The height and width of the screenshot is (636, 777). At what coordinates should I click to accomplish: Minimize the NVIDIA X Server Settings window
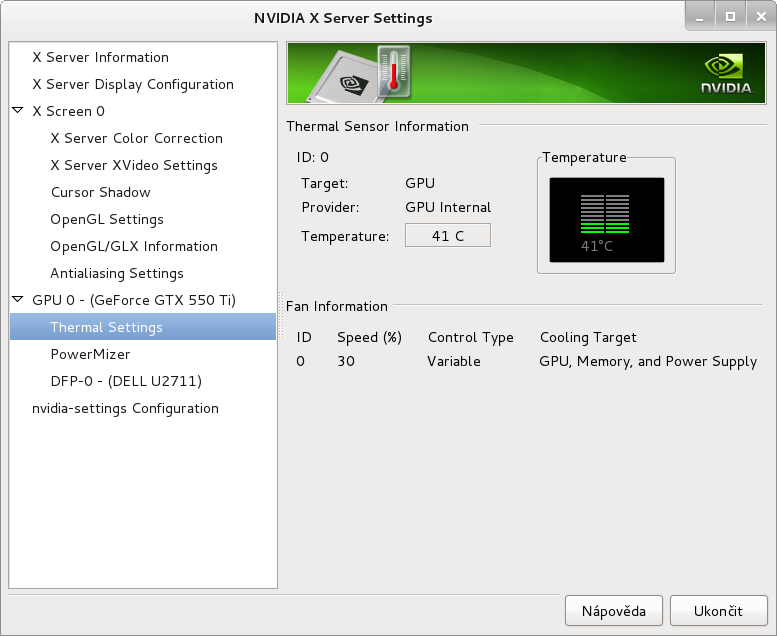(700, 17)
